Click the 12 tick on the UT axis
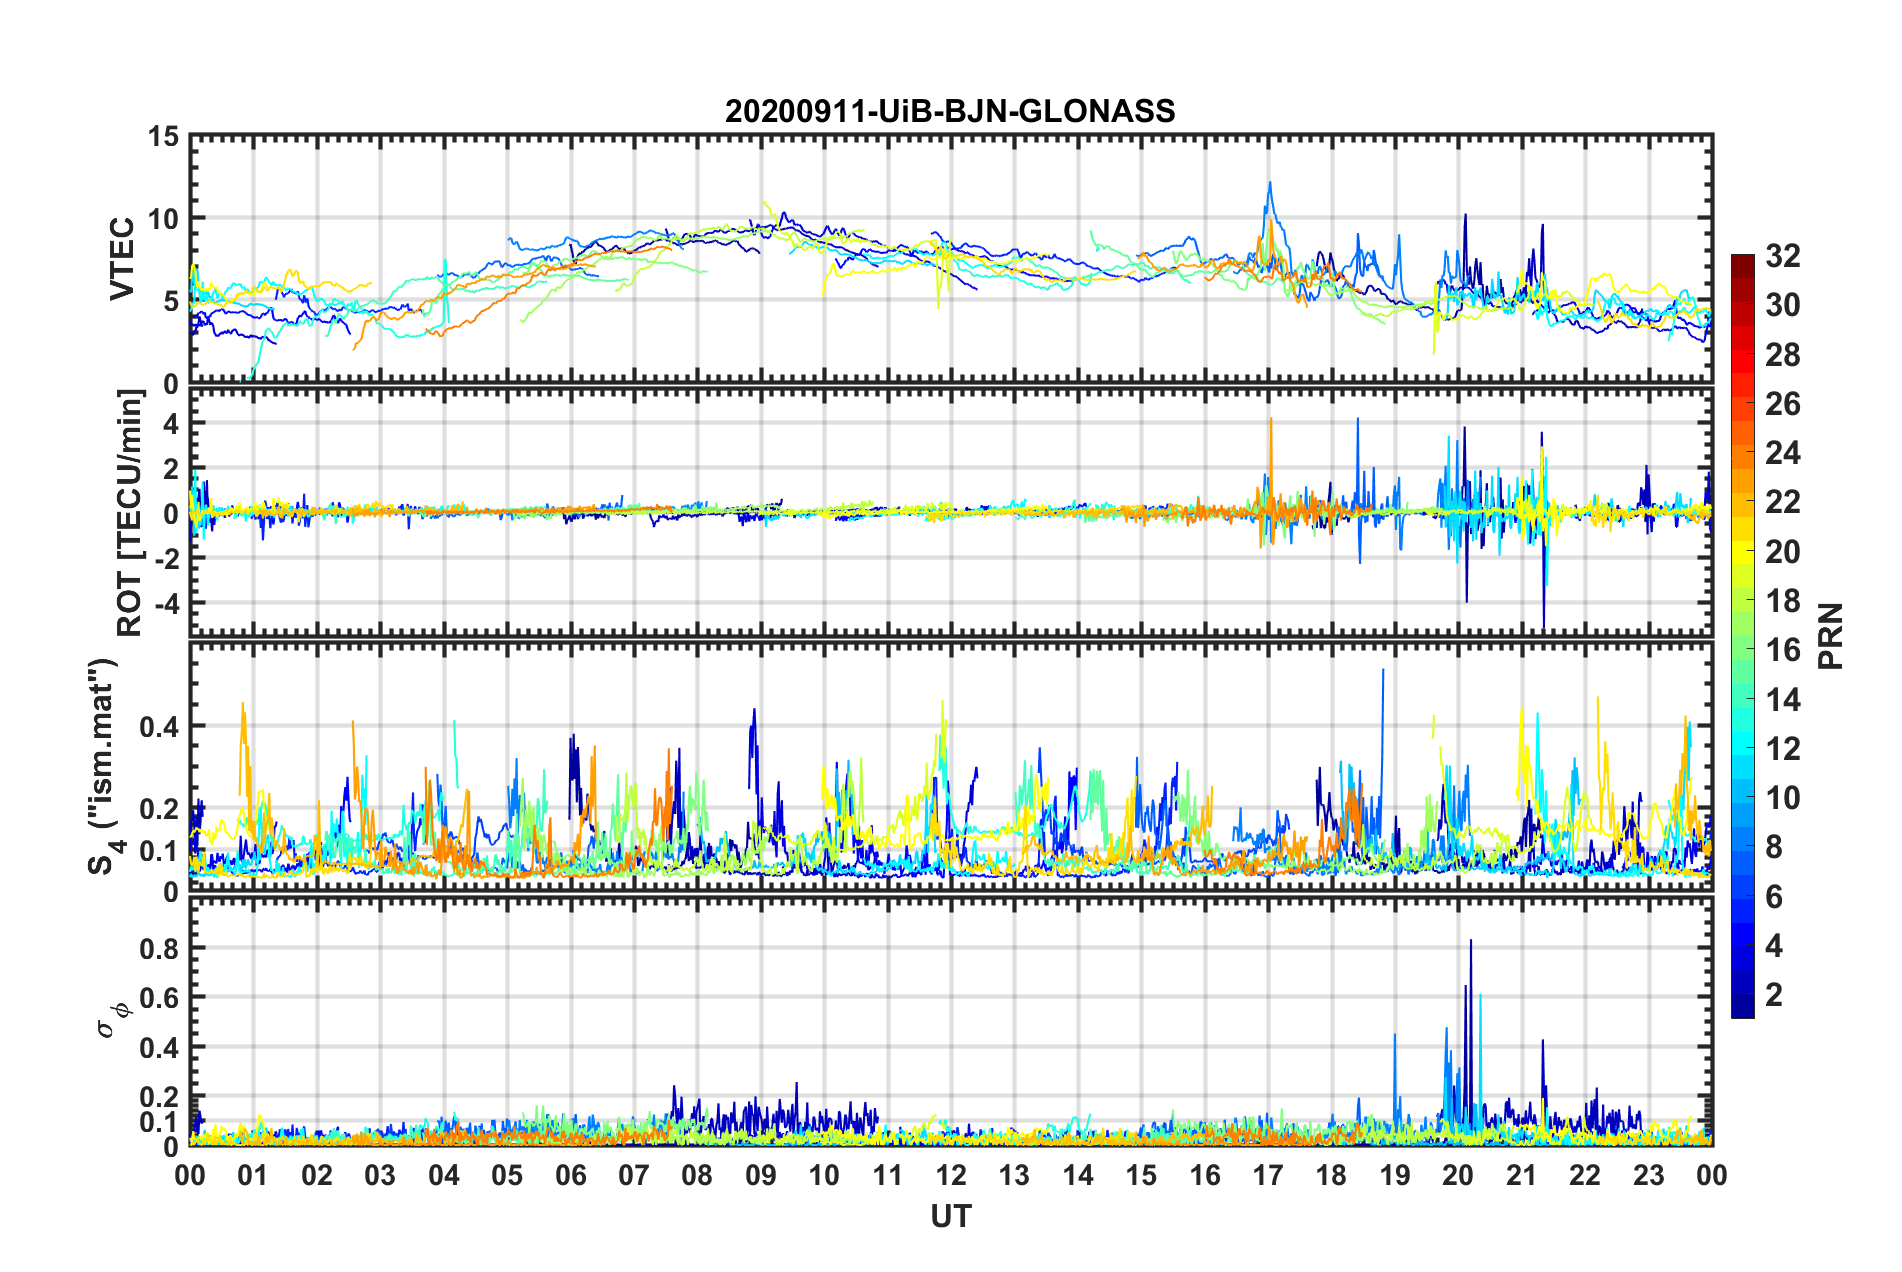1902x1272 pixels. (x=951, y=1175)
